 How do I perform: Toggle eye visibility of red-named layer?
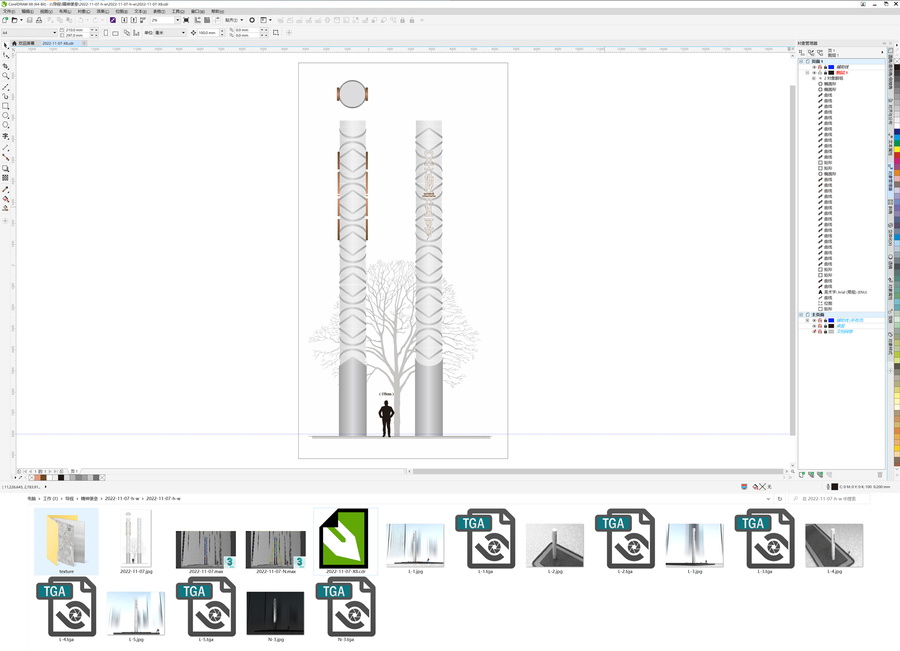tap(814, 73)
